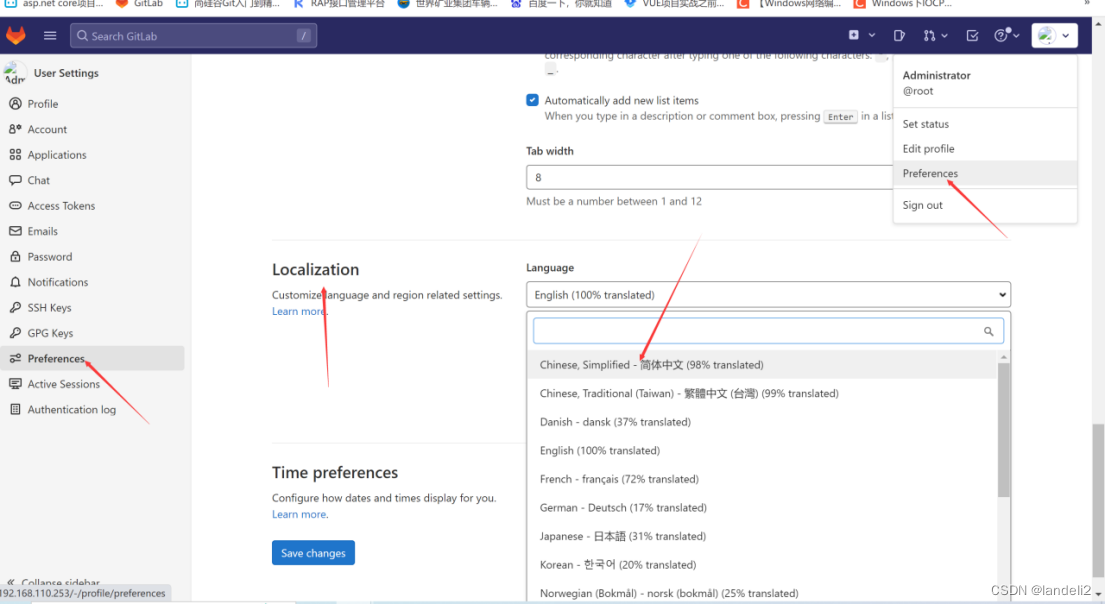The height and width of the screenshot is (605, 1106).
Task: Click the SSH Keys sidebar icon
Action: coord(15,308)
